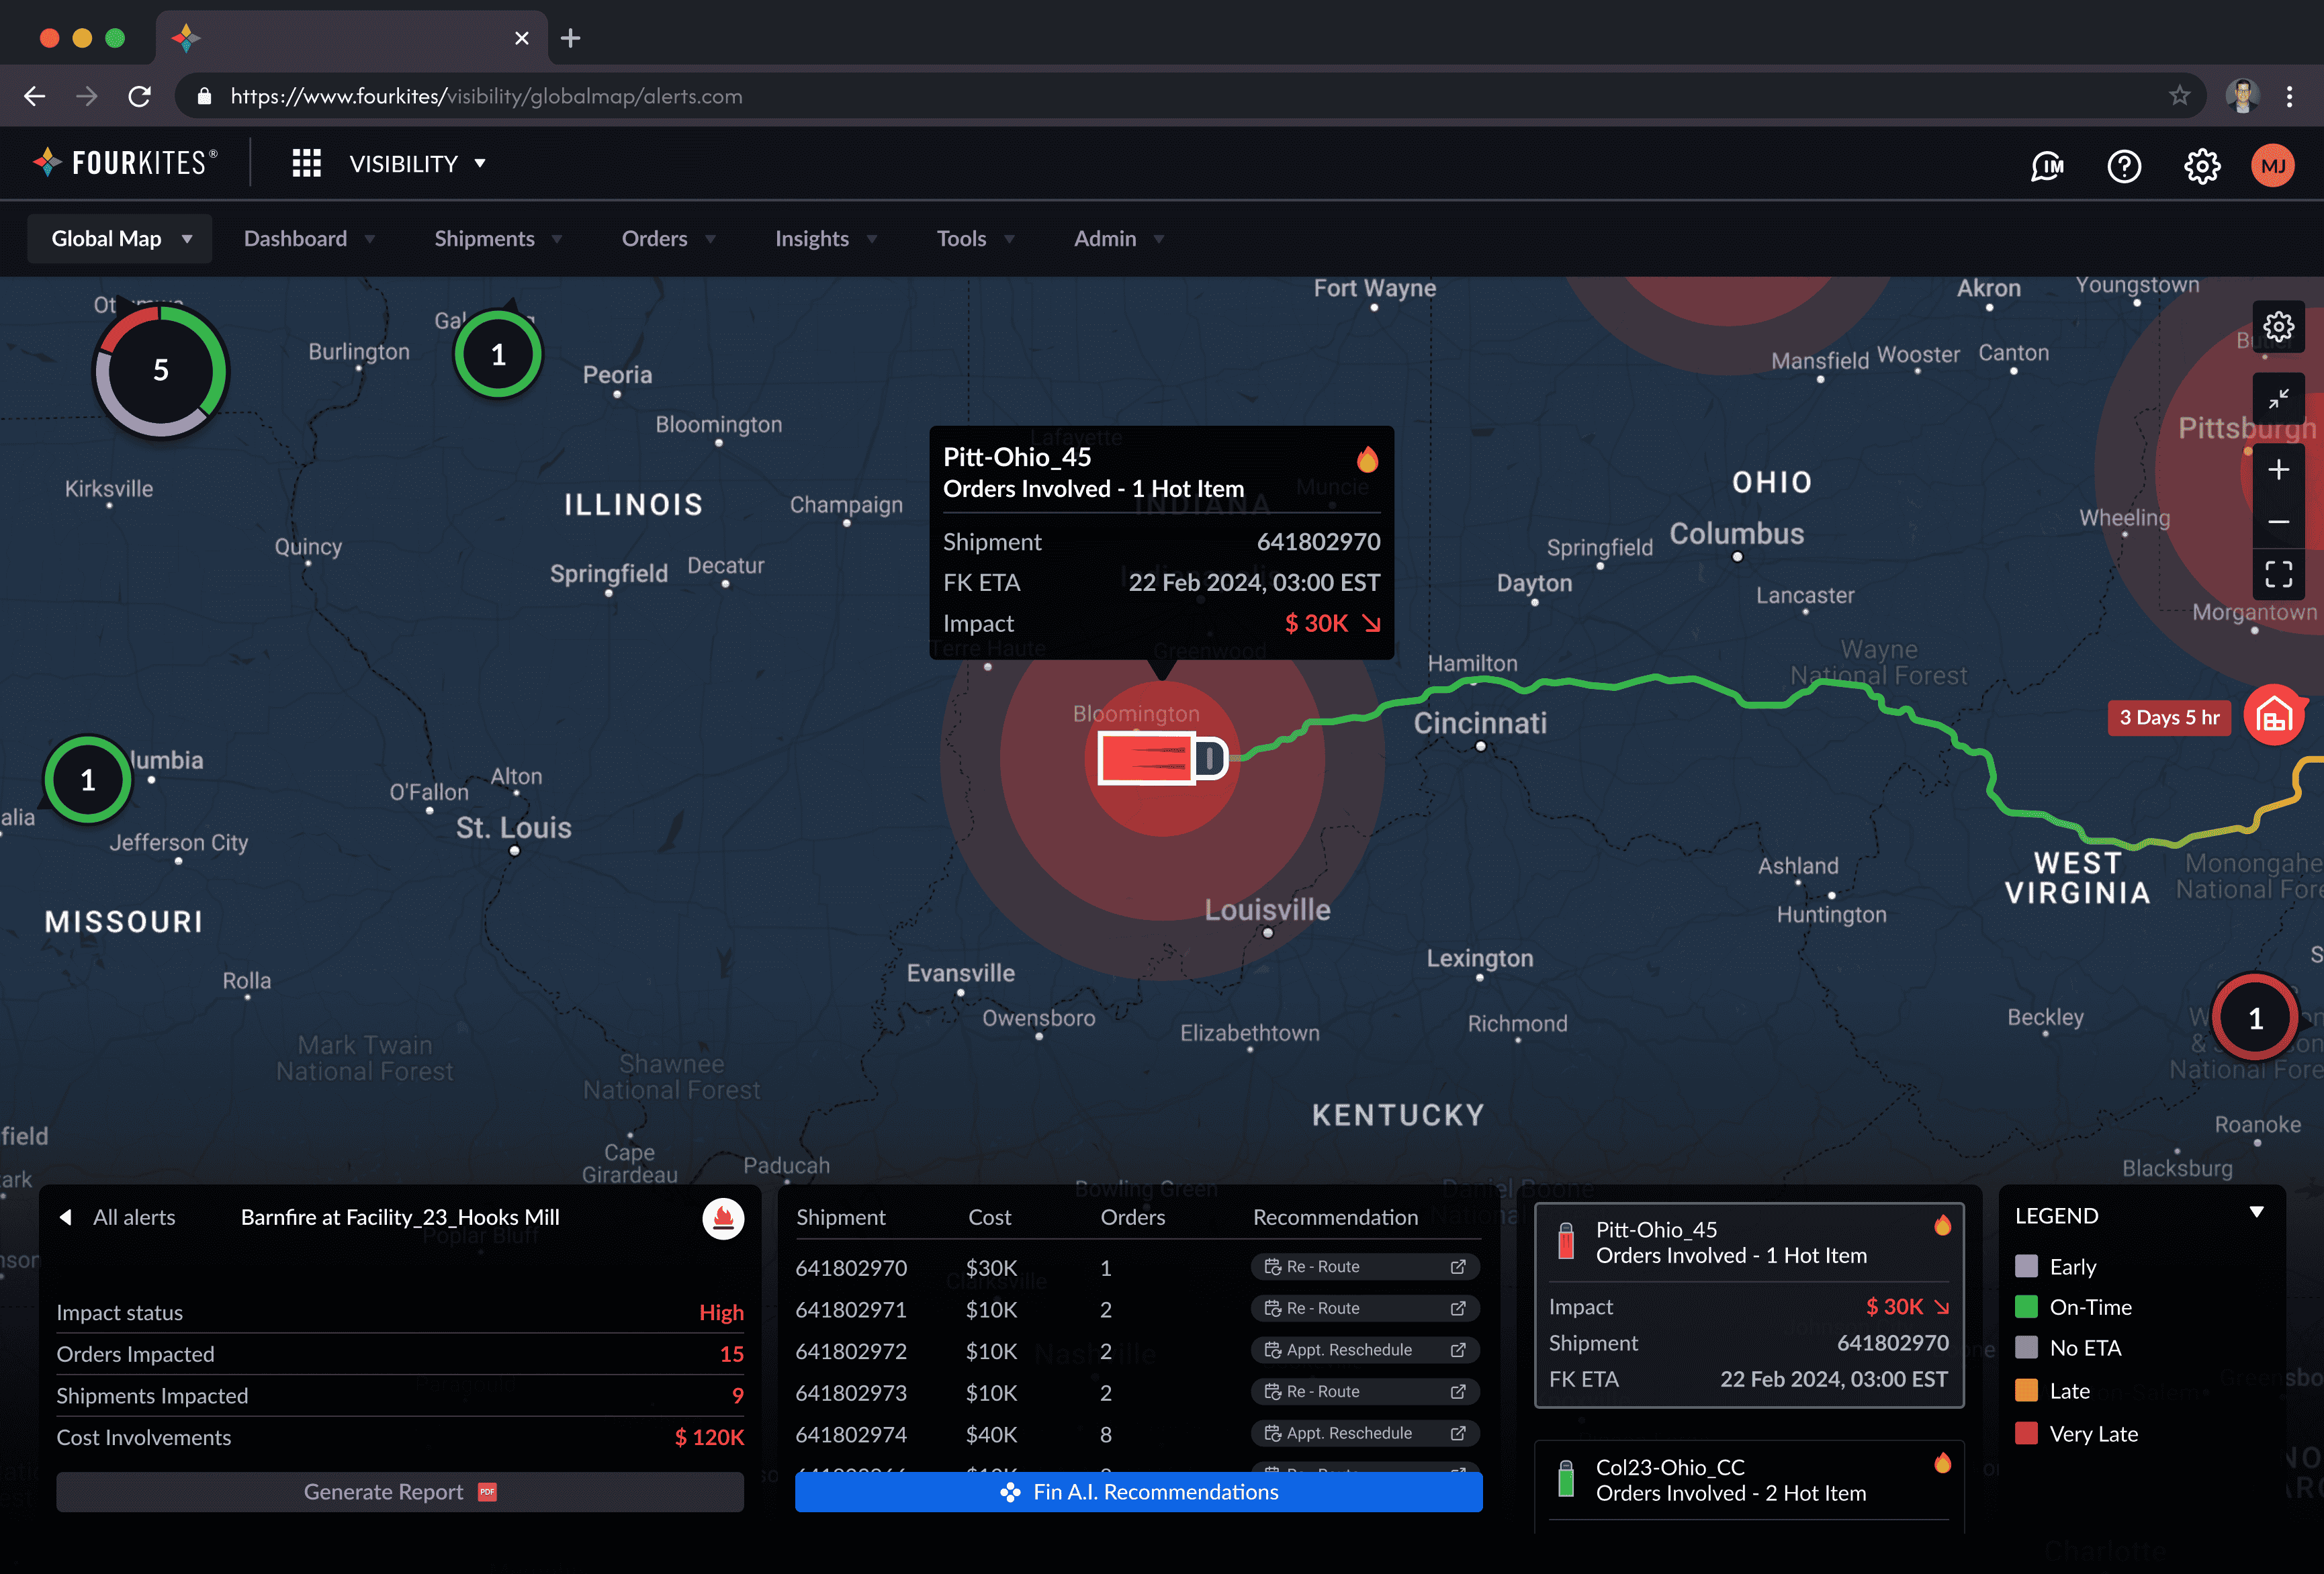Bookmark this page with the star icon
This screenshot has width=2324, height=1574.
2179,96
